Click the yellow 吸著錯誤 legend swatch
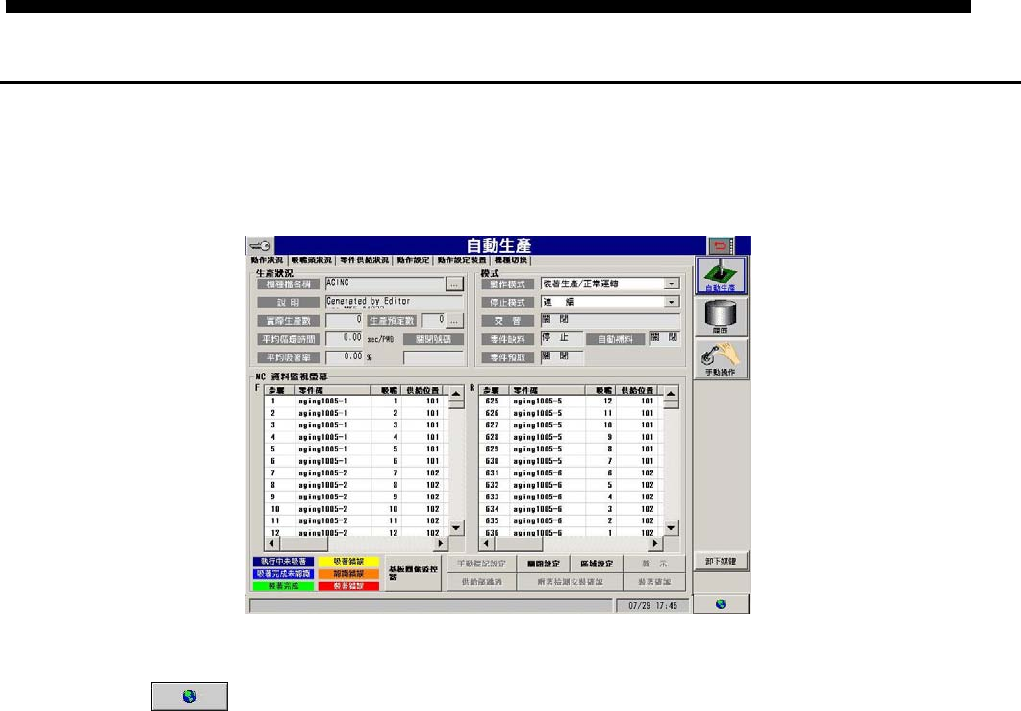The width and height of the screenshot is (1021, 711). click(349, 561)
